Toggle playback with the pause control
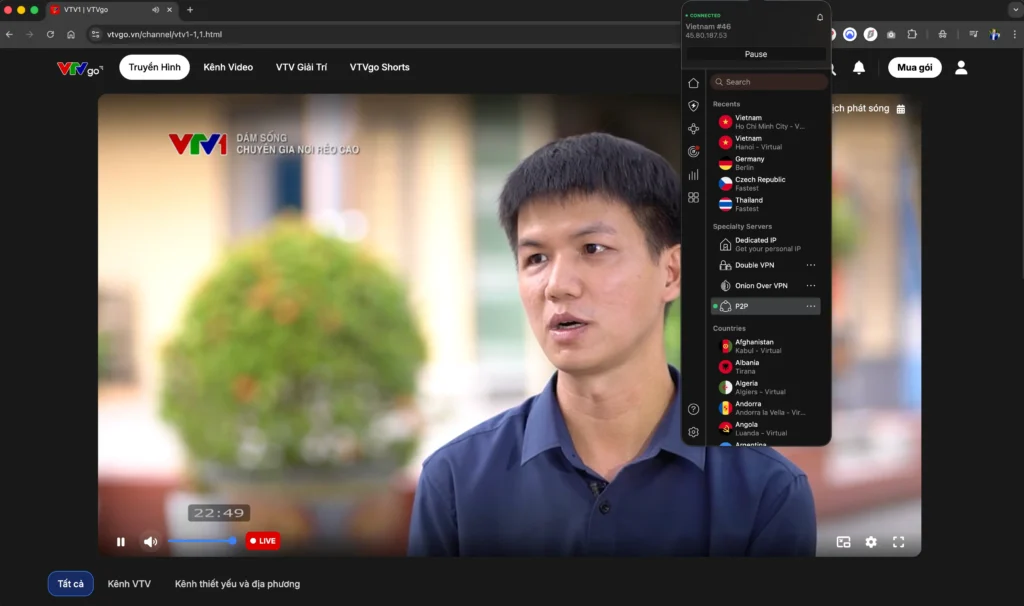The image size is (1024, 606). (x=120, y=541)
